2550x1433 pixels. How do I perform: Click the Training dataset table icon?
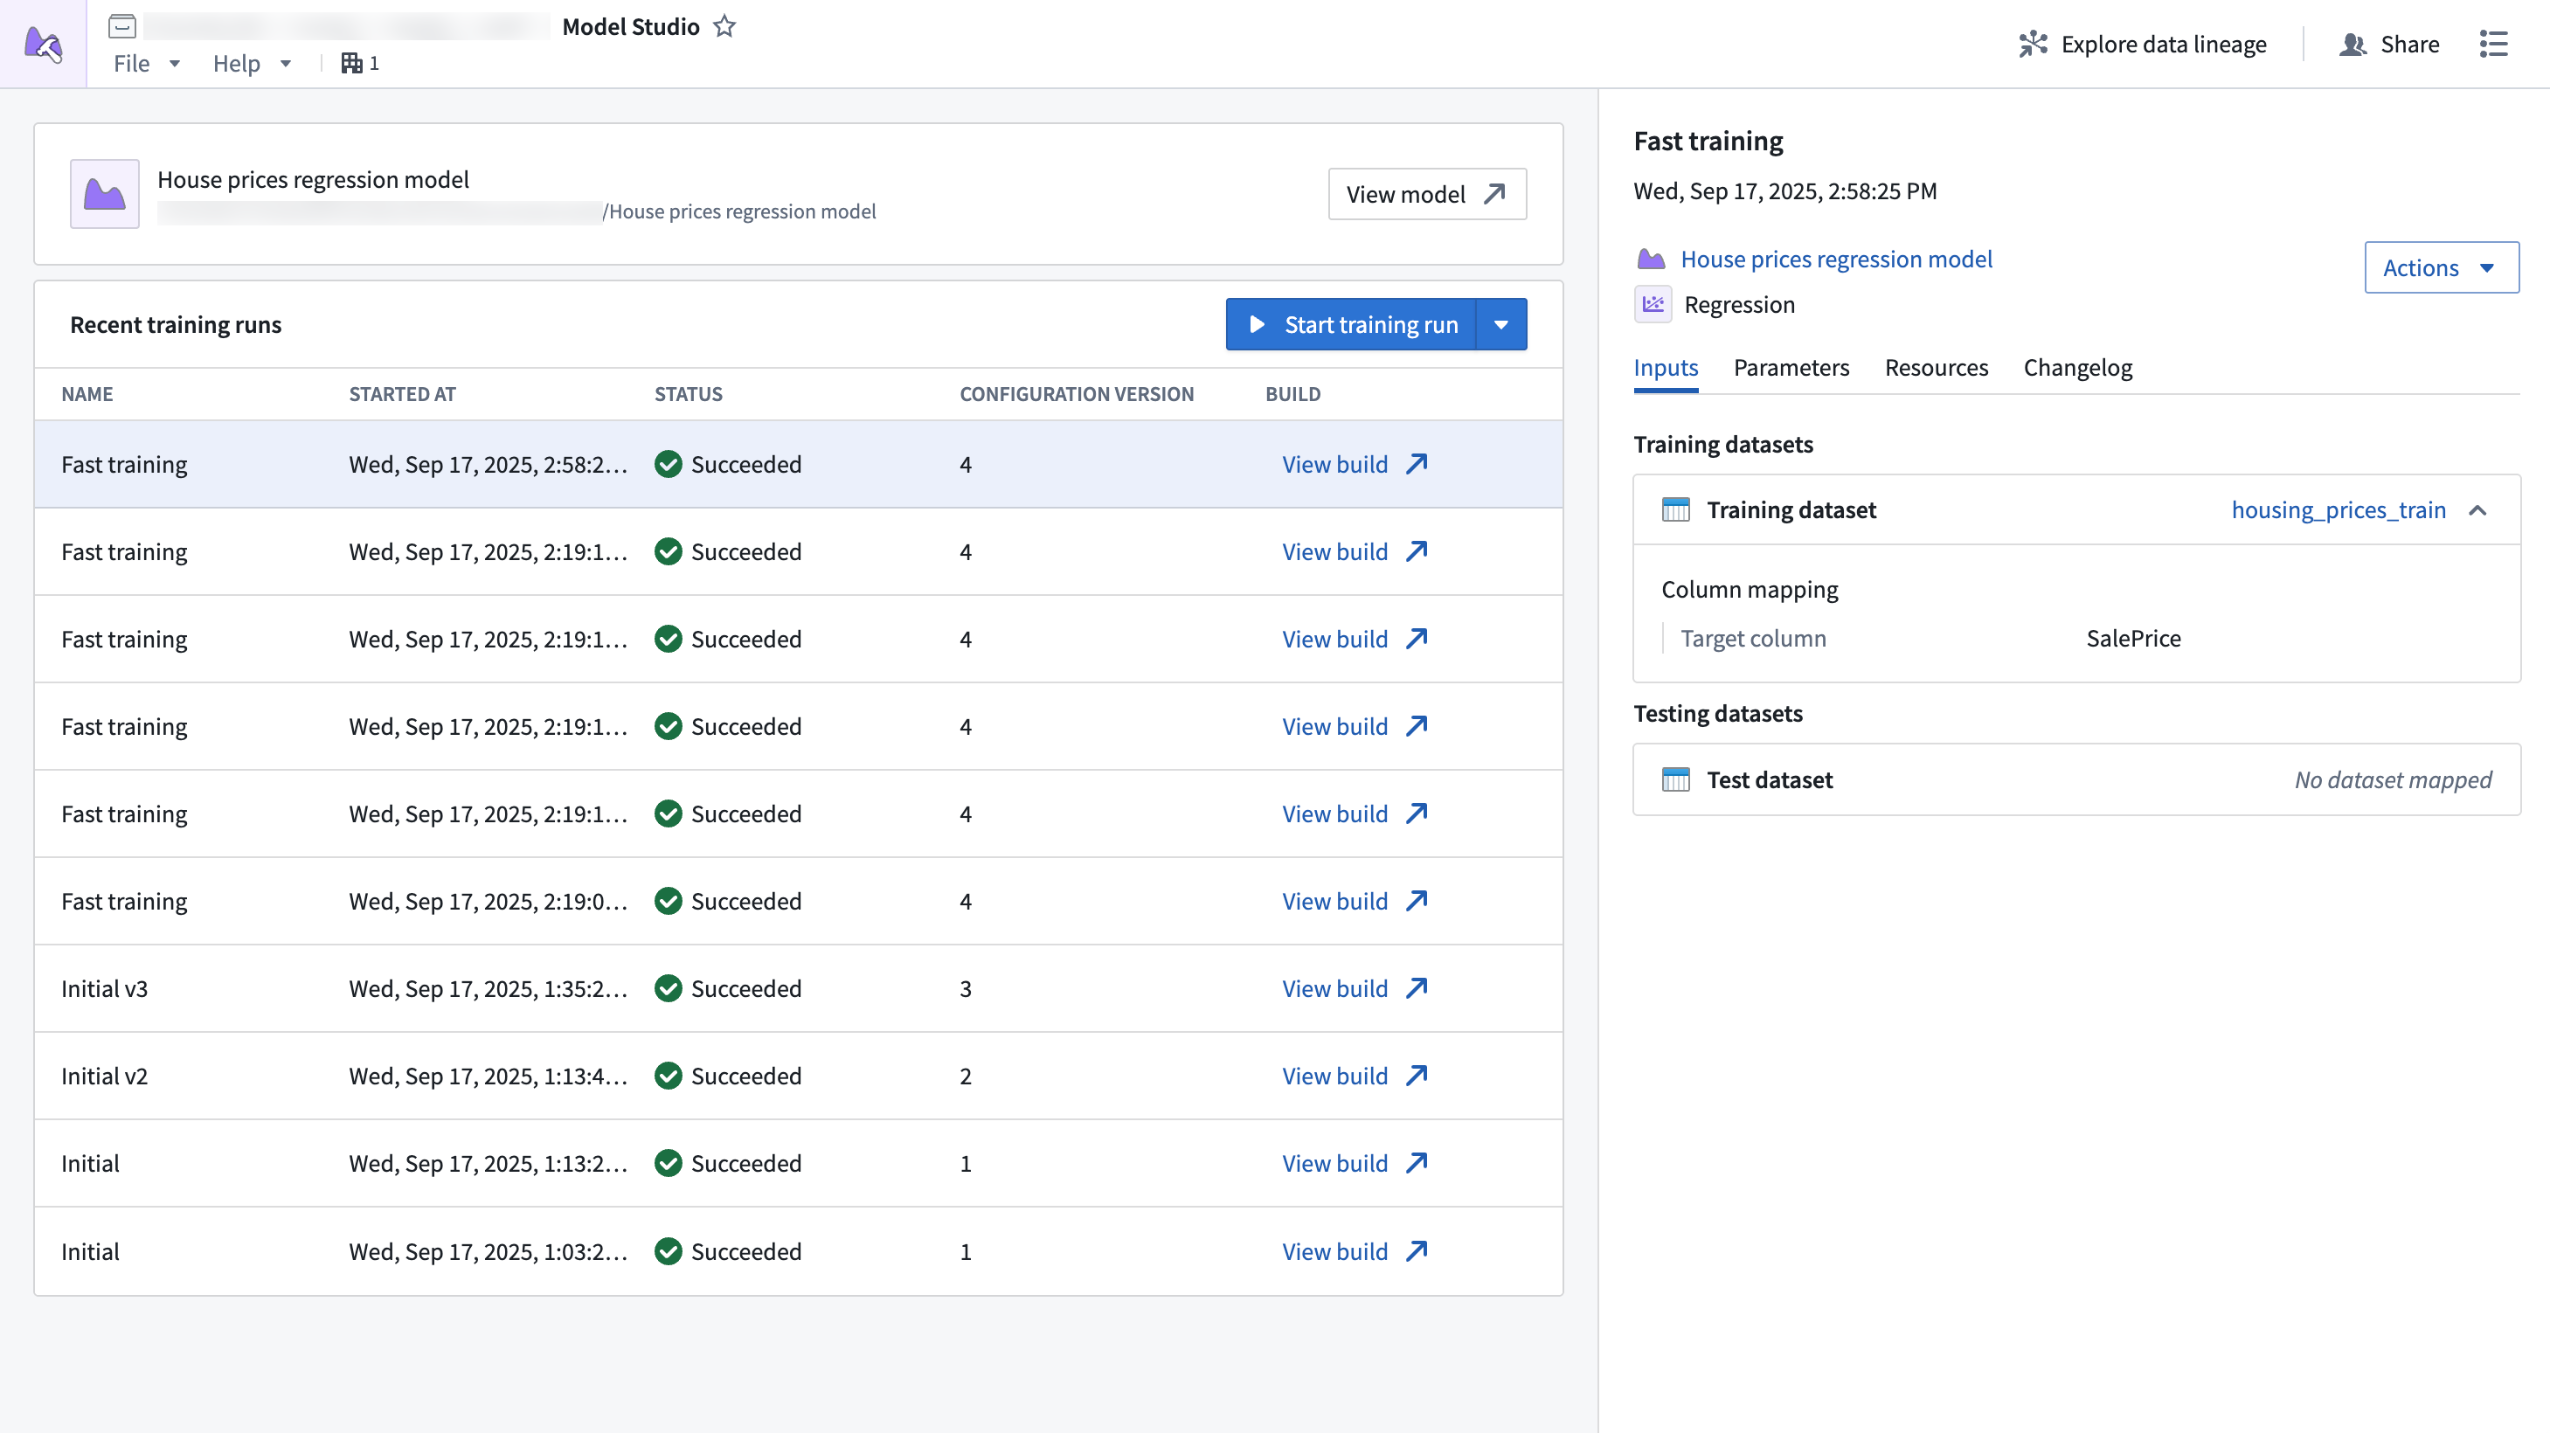pyautogui.click(x=1675, y=510)
